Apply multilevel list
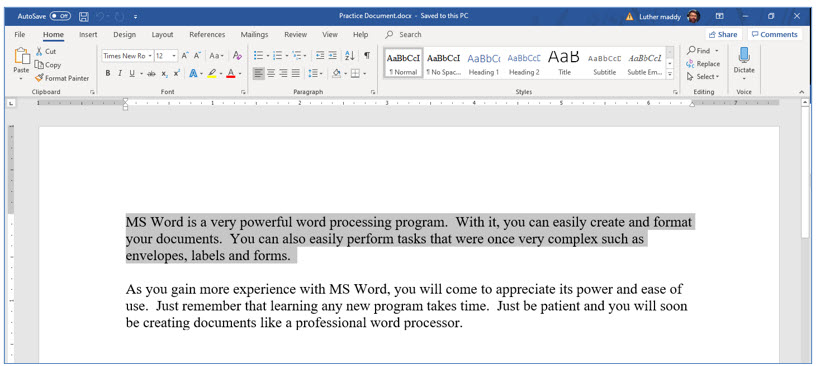This screenshot has height=366, width=818. [x=297, y=55]
